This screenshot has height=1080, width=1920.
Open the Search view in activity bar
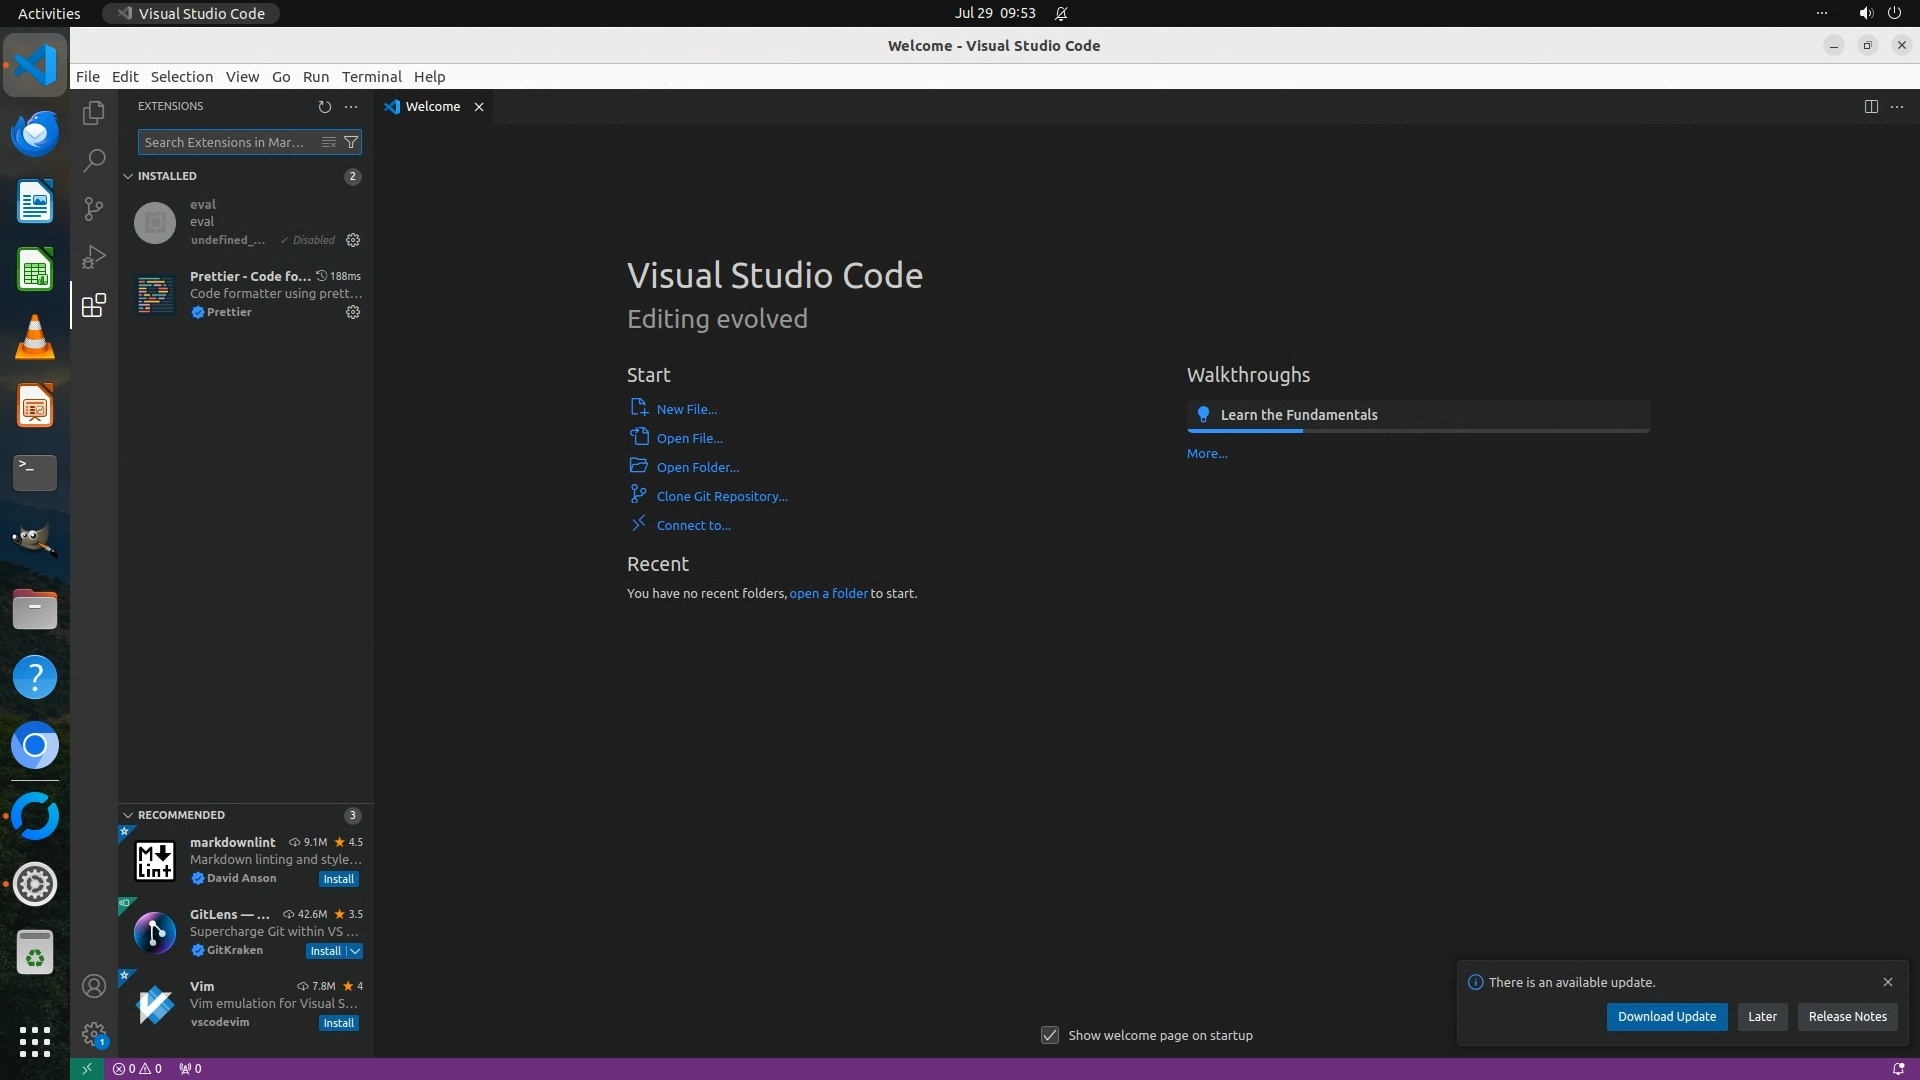click(93, 160)
